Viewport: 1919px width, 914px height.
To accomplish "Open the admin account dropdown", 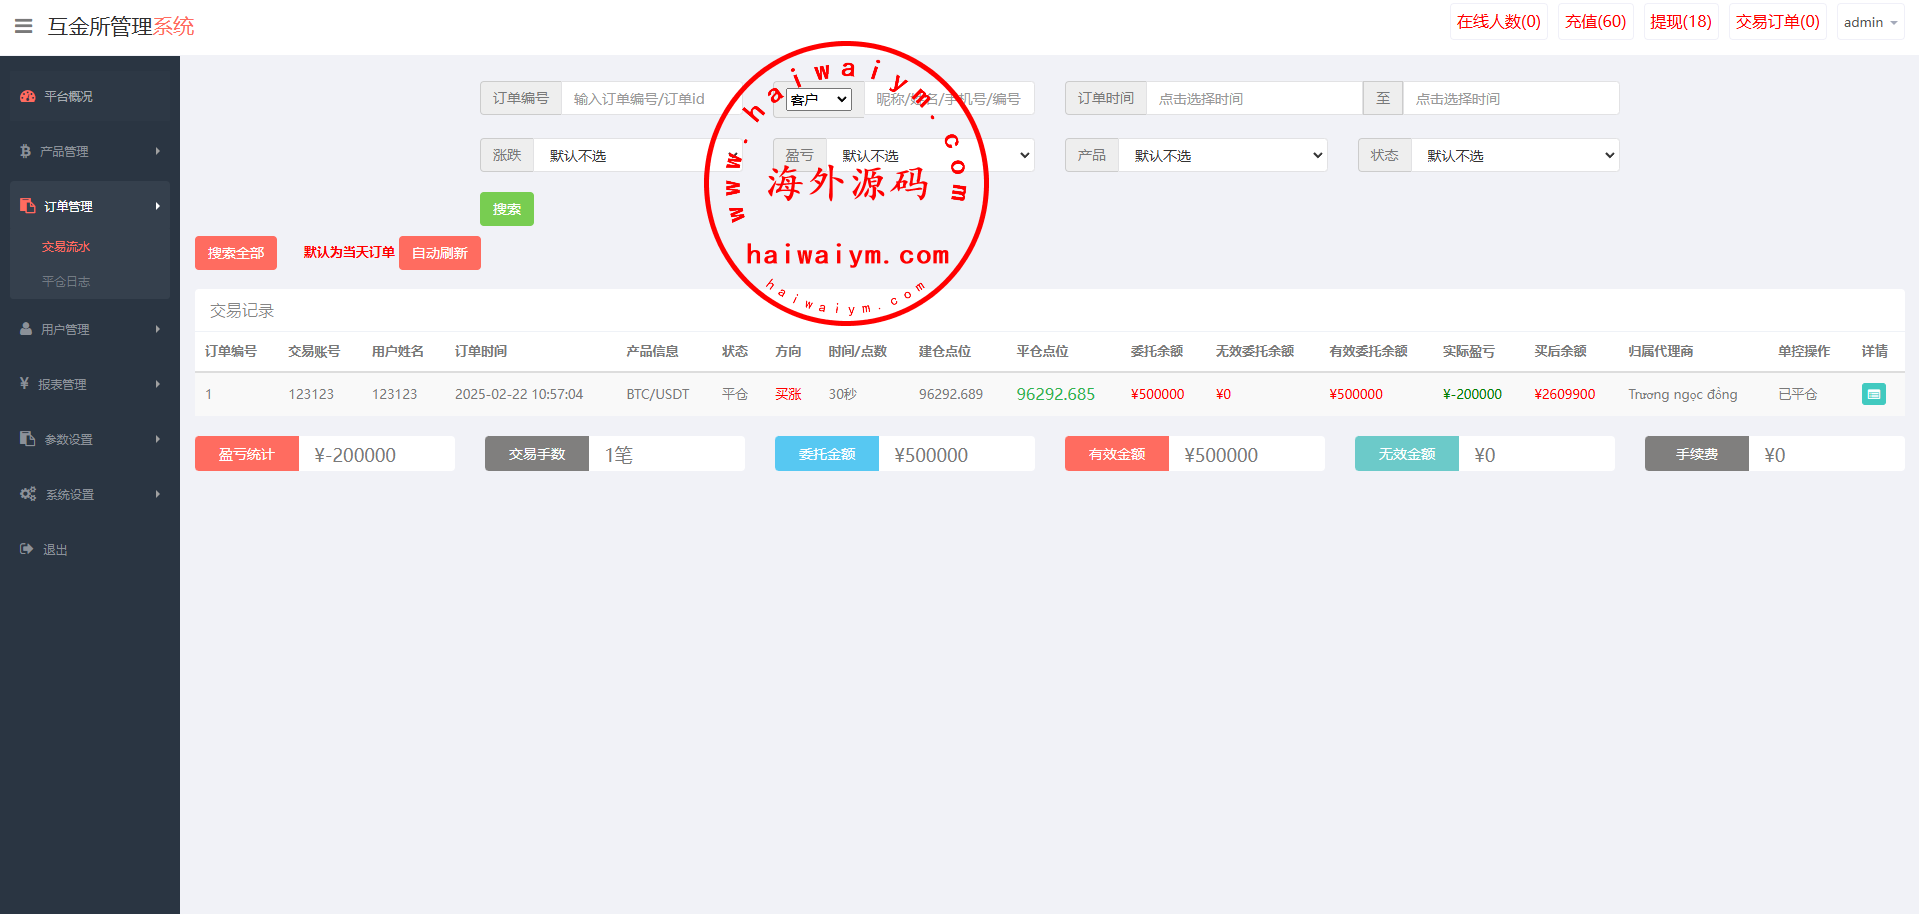I will tap(1869, 22).
